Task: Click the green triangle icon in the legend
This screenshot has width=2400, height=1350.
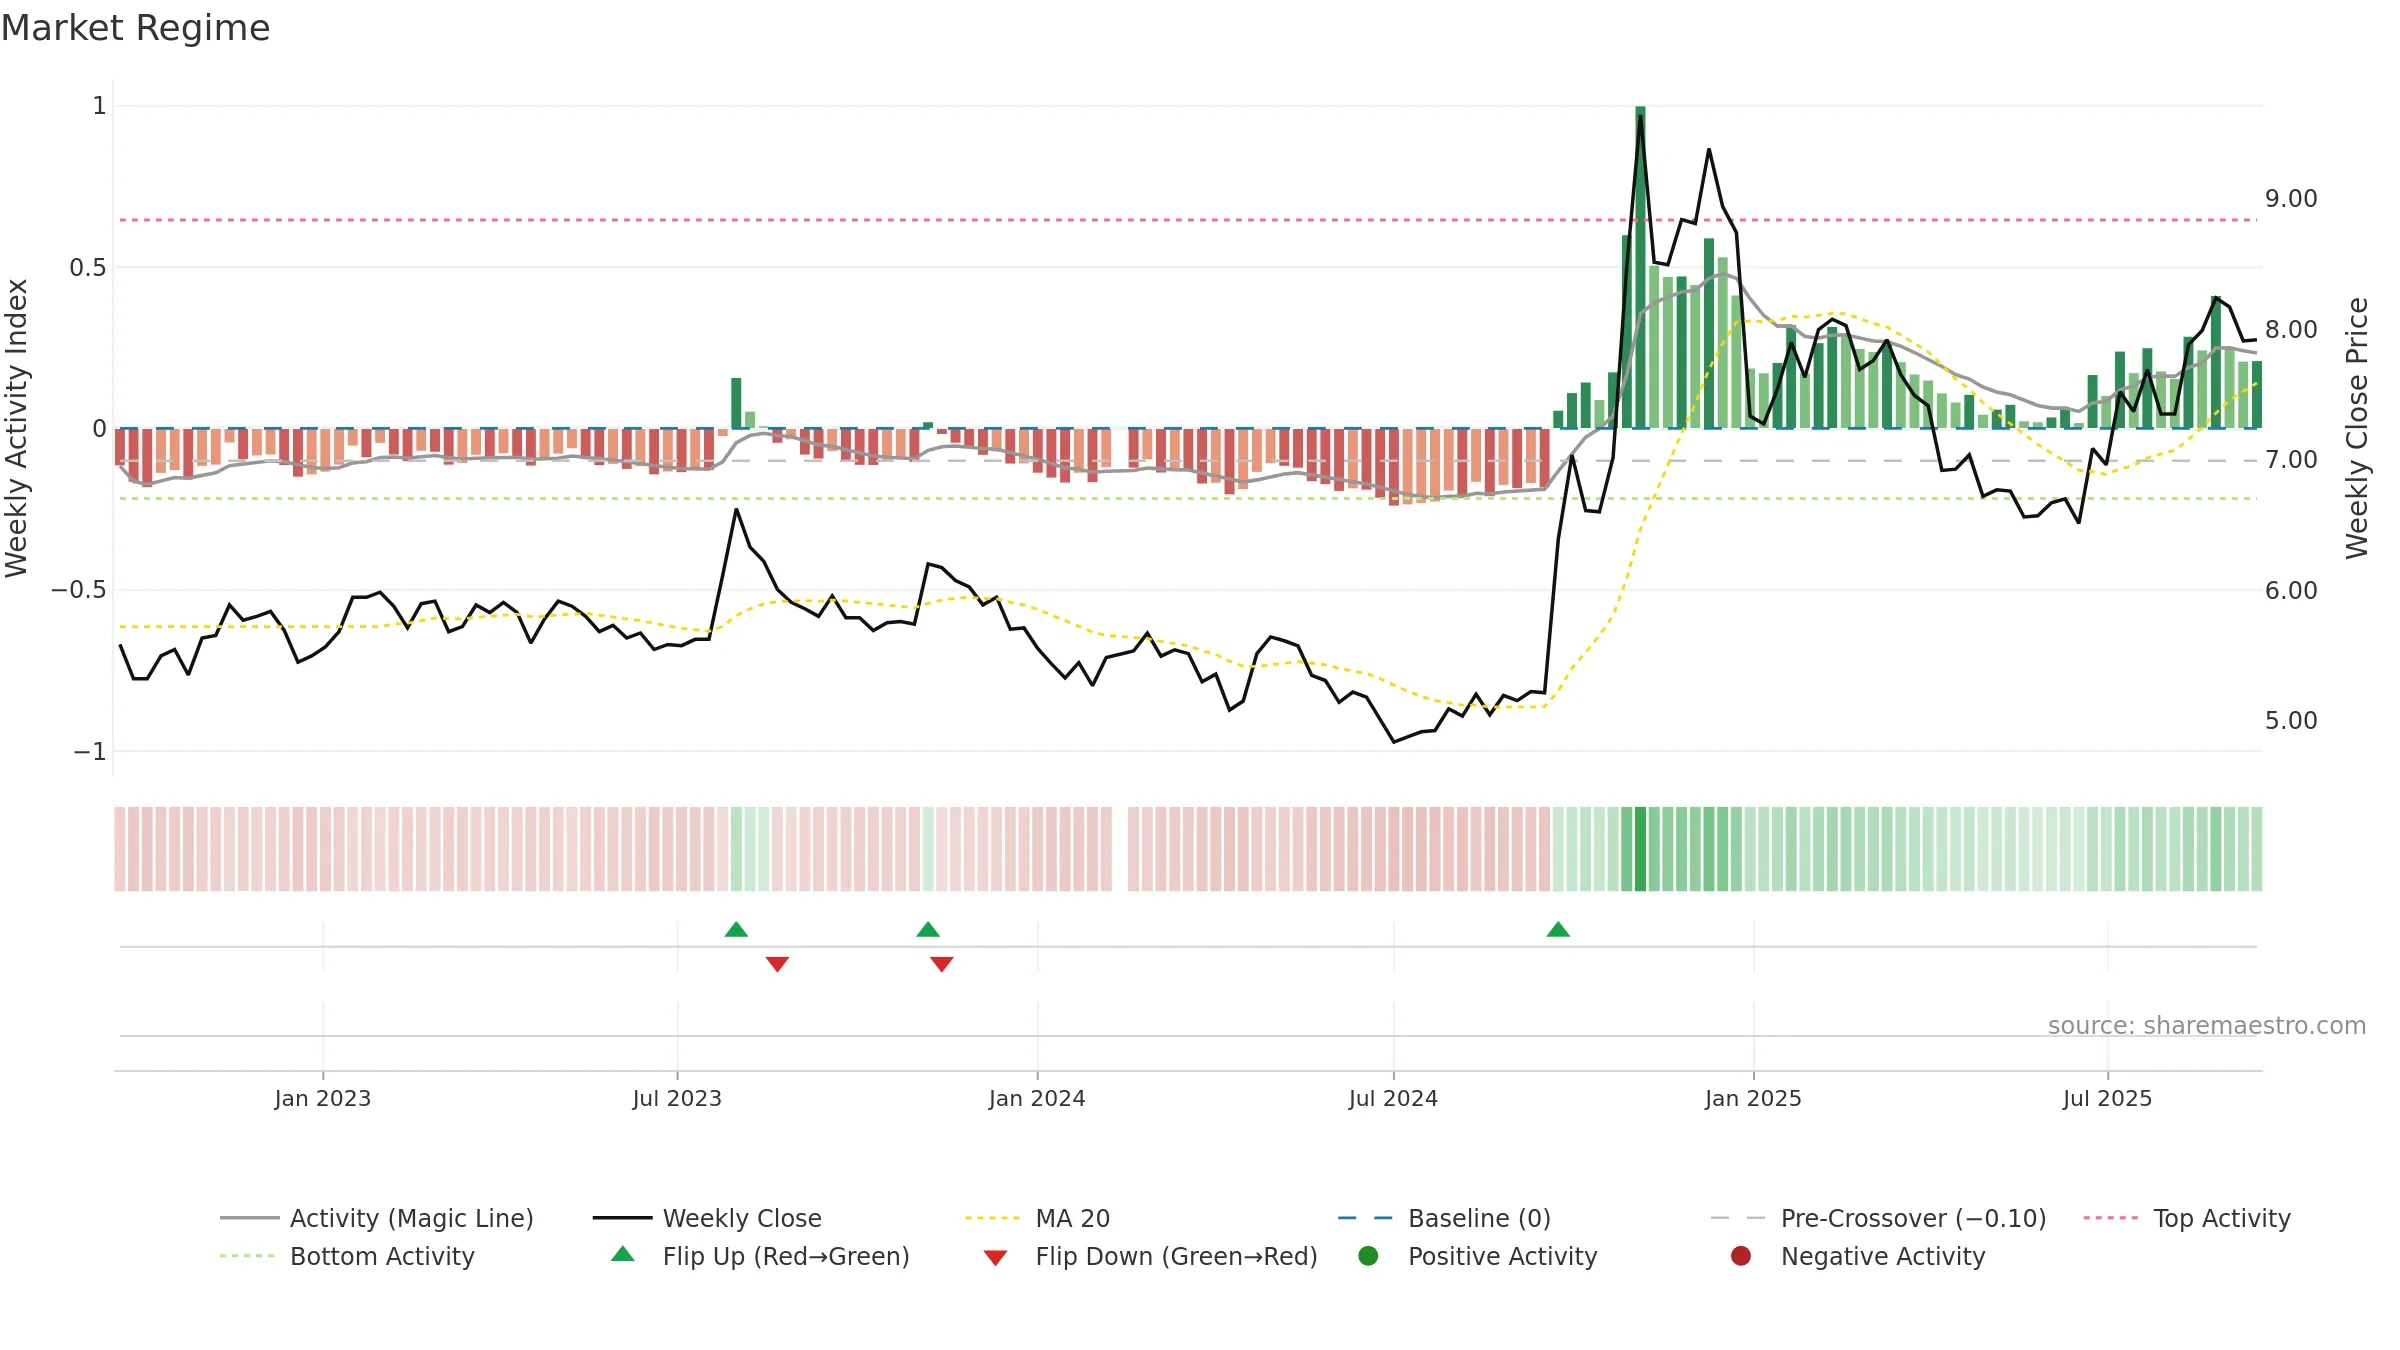Action: (x=623, y=1254)
